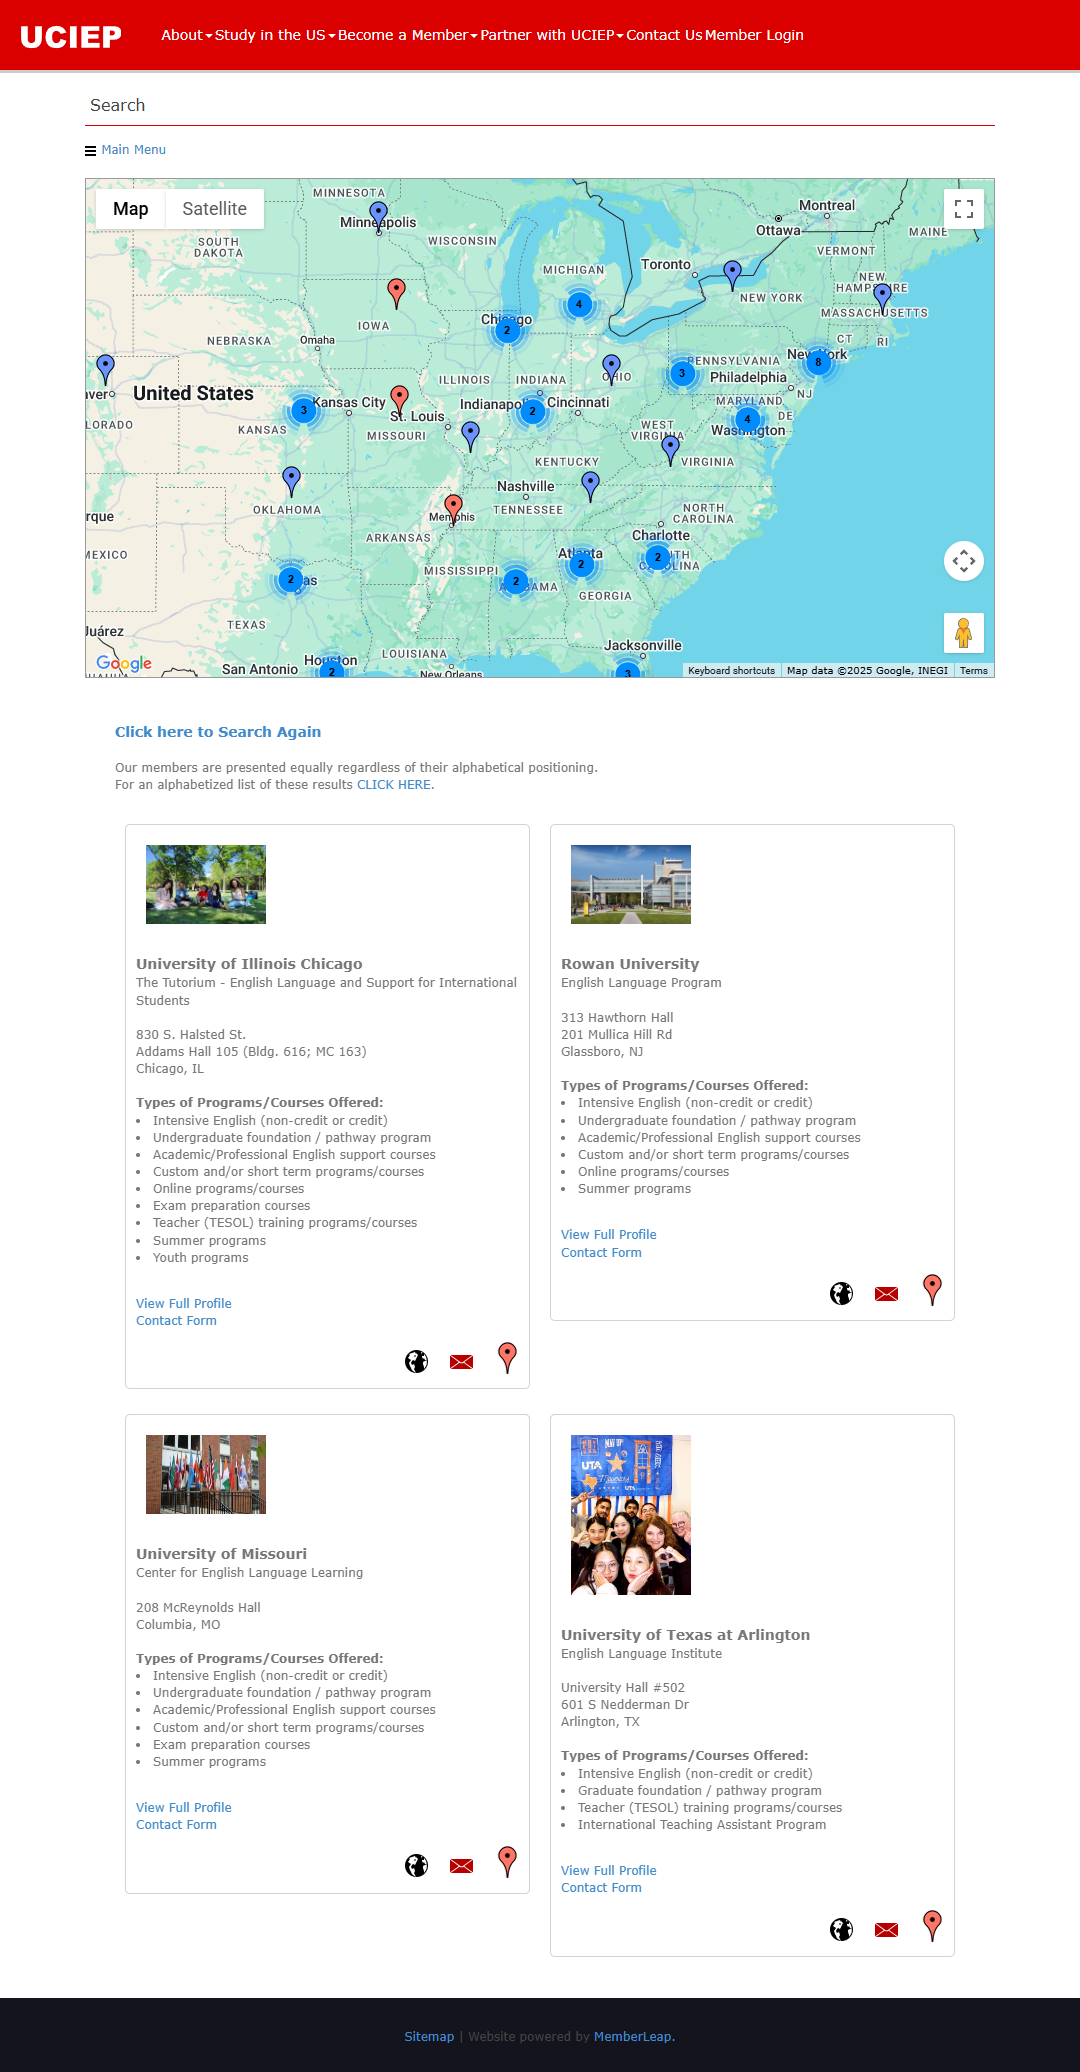Open the Main Menu link

[133, 150]
